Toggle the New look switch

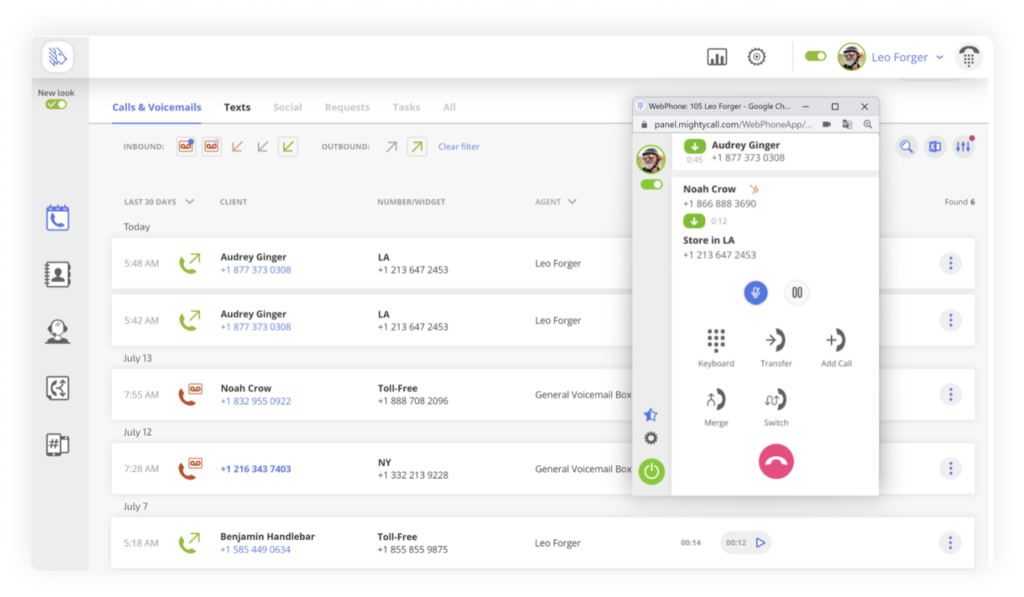tap(56, 103)
